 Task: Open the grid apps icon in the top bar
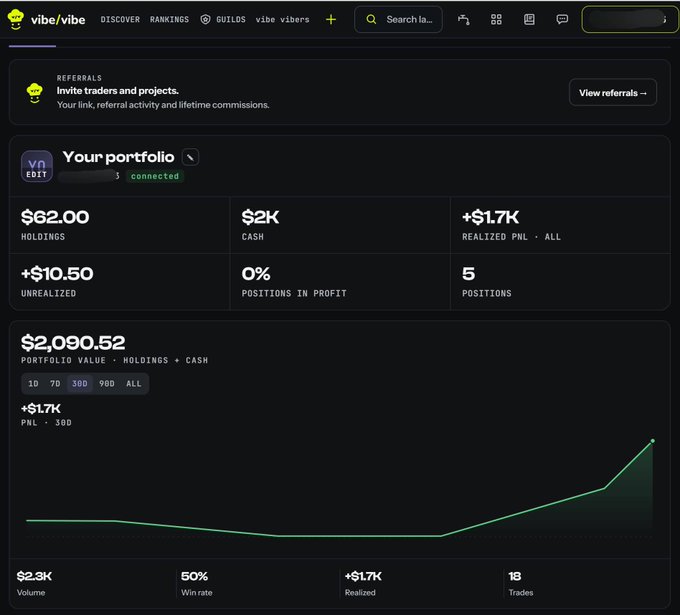click(496, 20)
